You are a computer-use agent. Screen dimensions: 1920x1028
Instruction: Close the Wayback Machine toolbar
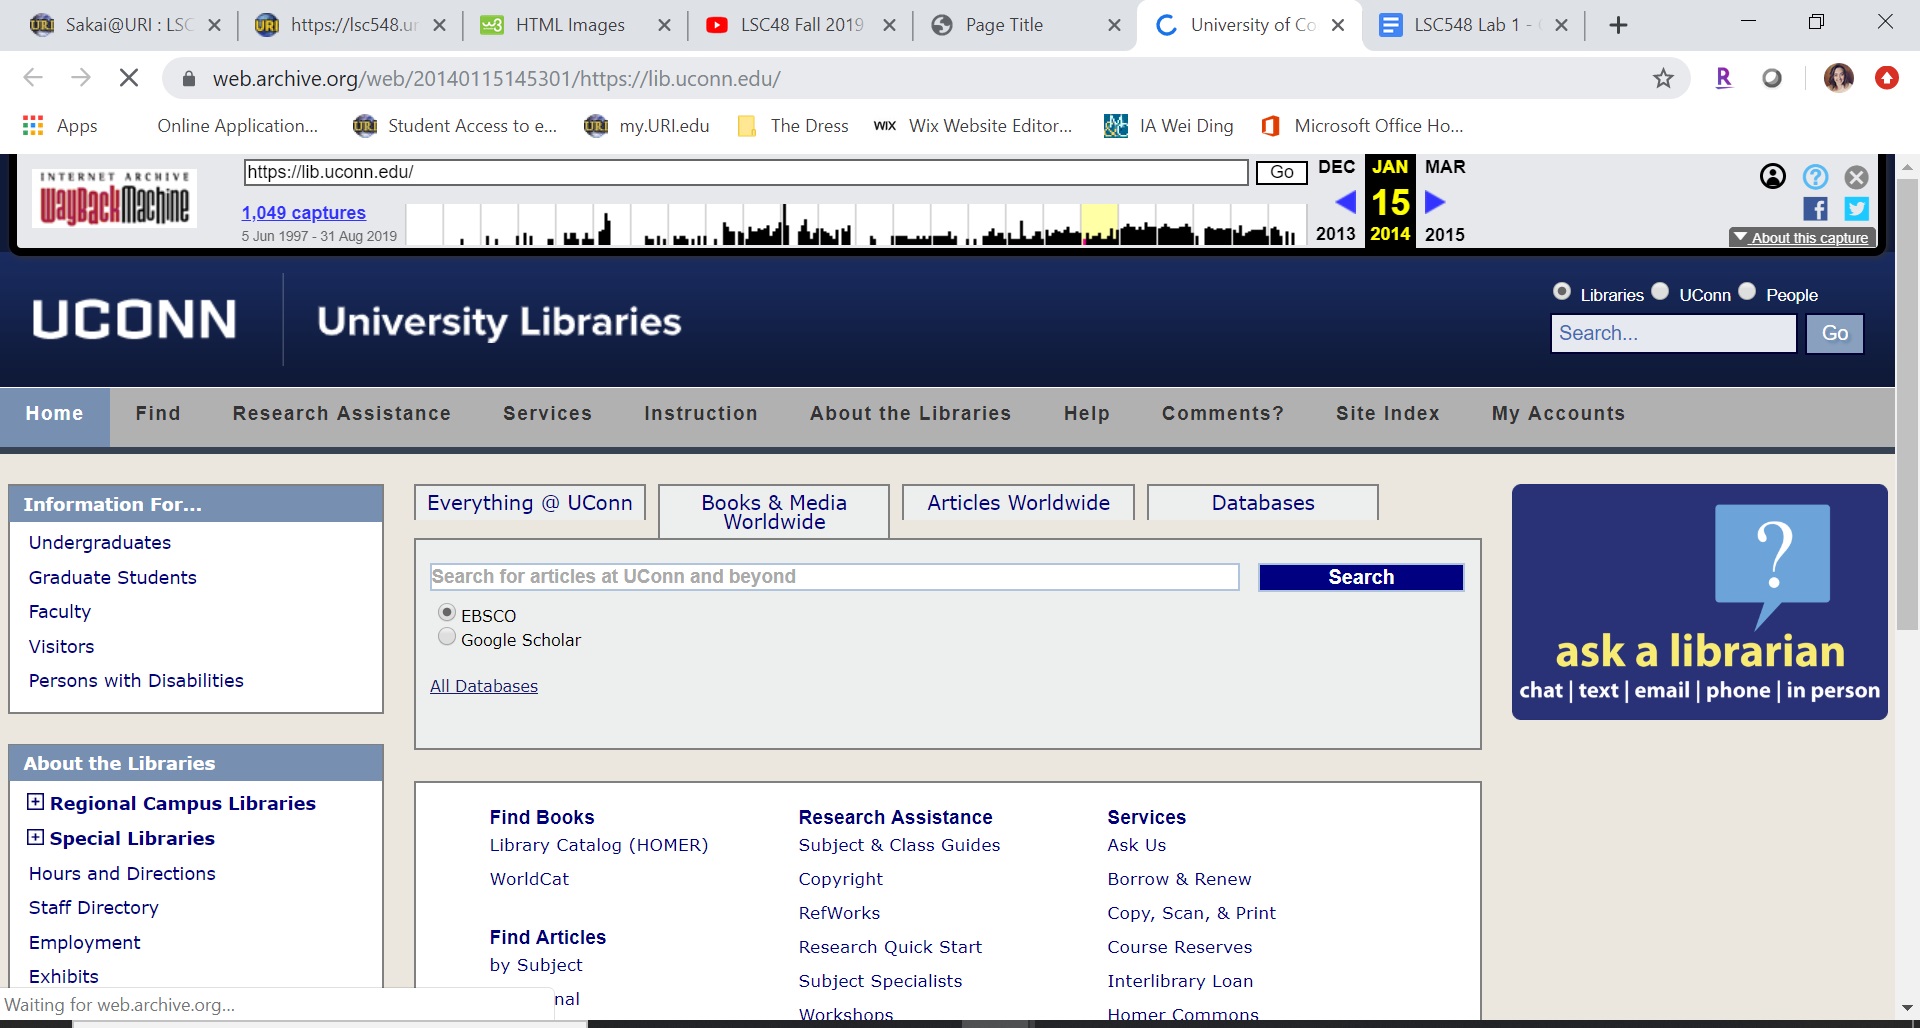[1856, 177]
